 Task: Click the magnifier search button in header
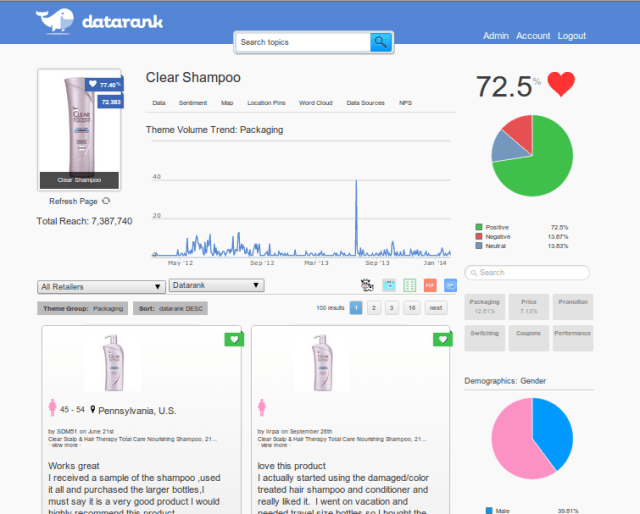coord(380,42)
